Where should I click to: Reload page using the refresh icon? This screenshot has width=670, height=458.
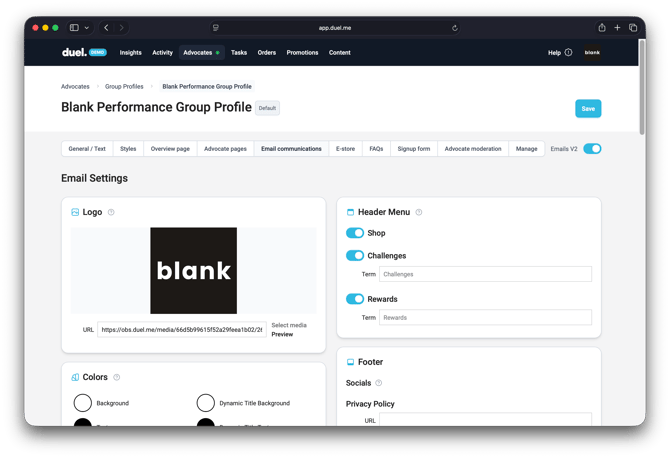[x=455, y=28]
